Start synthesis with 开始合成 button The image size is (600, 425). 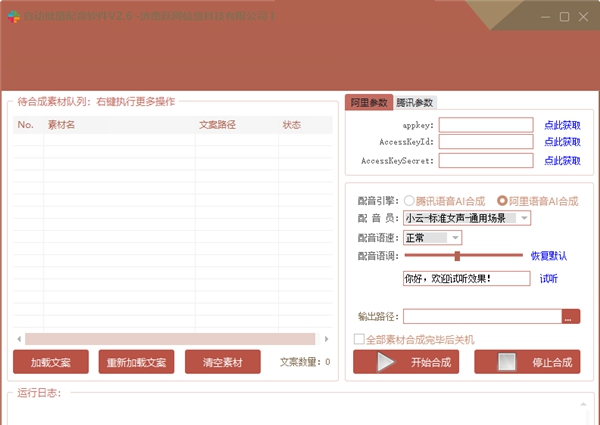pyautogui.click(x=406, y=362)
